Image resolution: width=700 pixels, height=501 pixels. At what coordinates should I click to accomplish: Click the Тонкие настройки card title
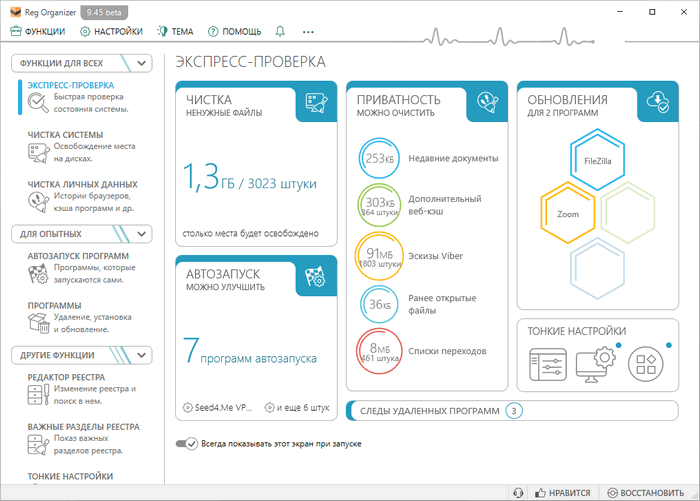pos(577,331)
